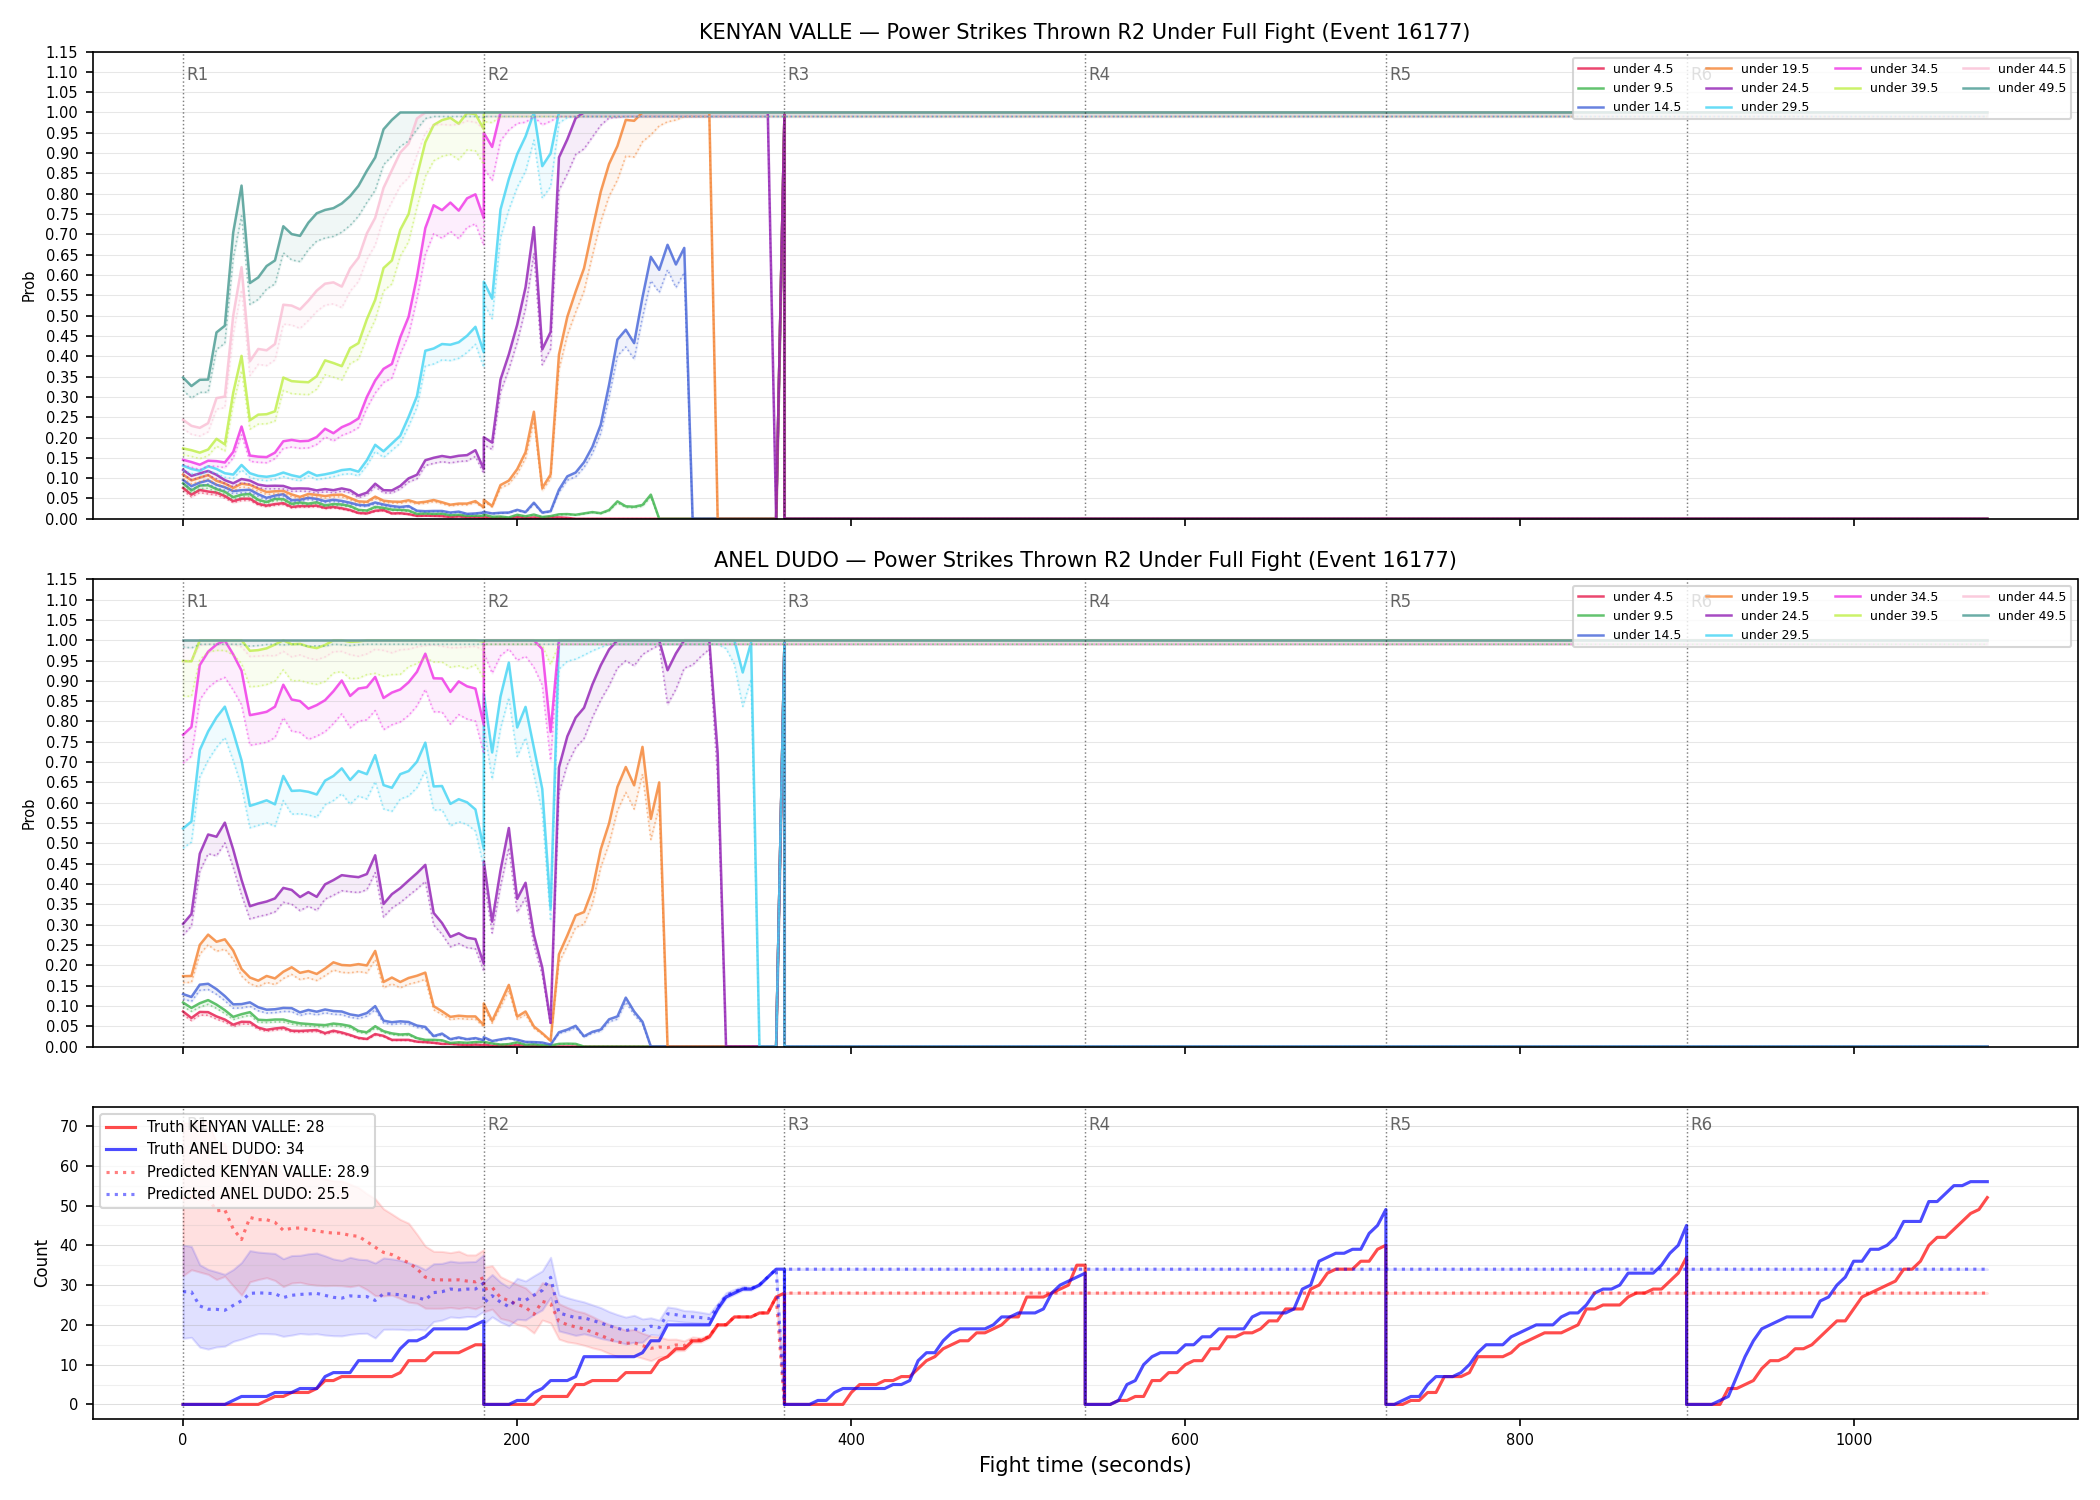Click the '800' x-axis tick label
The height and width of the screenshot is (1500, 2100).
point(1520,1440)
